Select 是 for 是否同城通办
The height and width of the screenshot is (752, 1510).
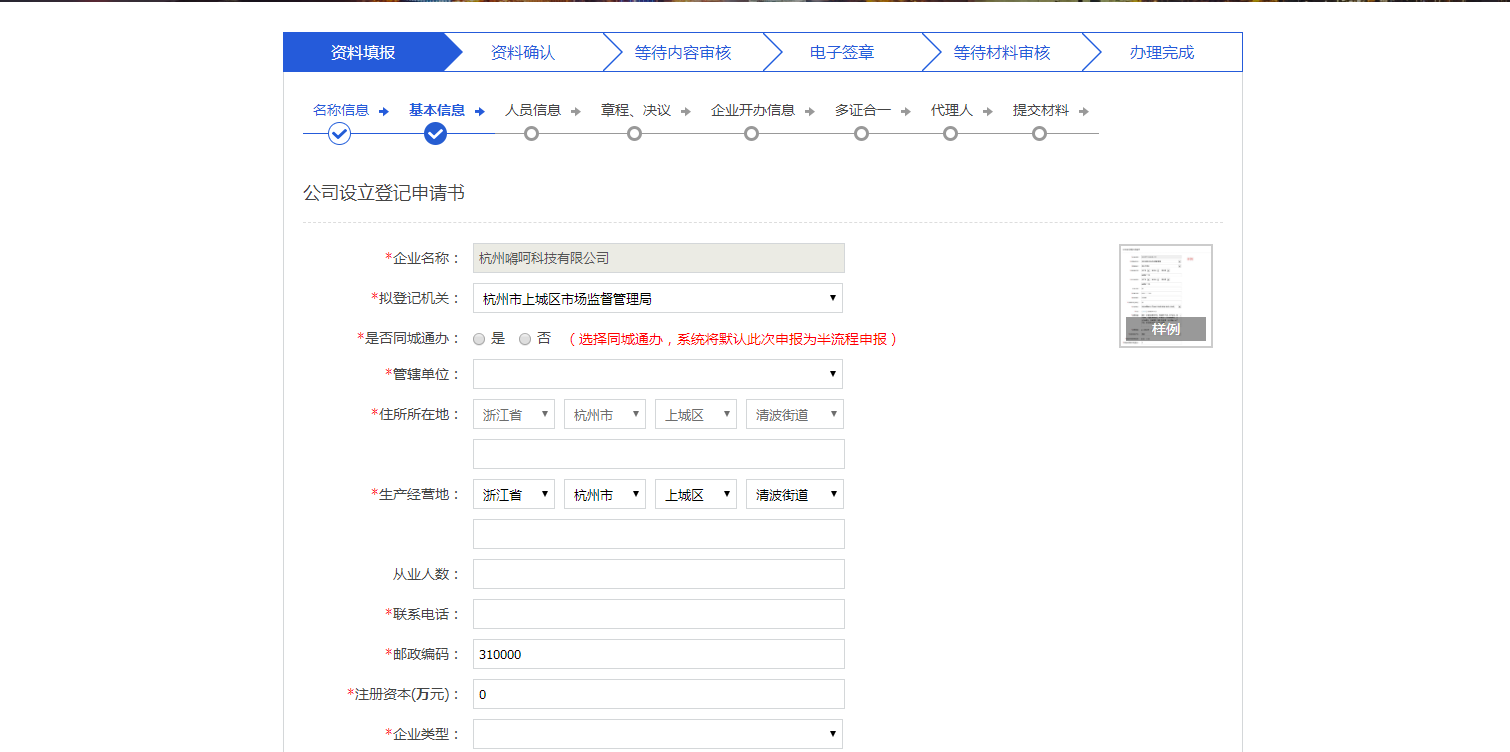[x=479, y=339]
